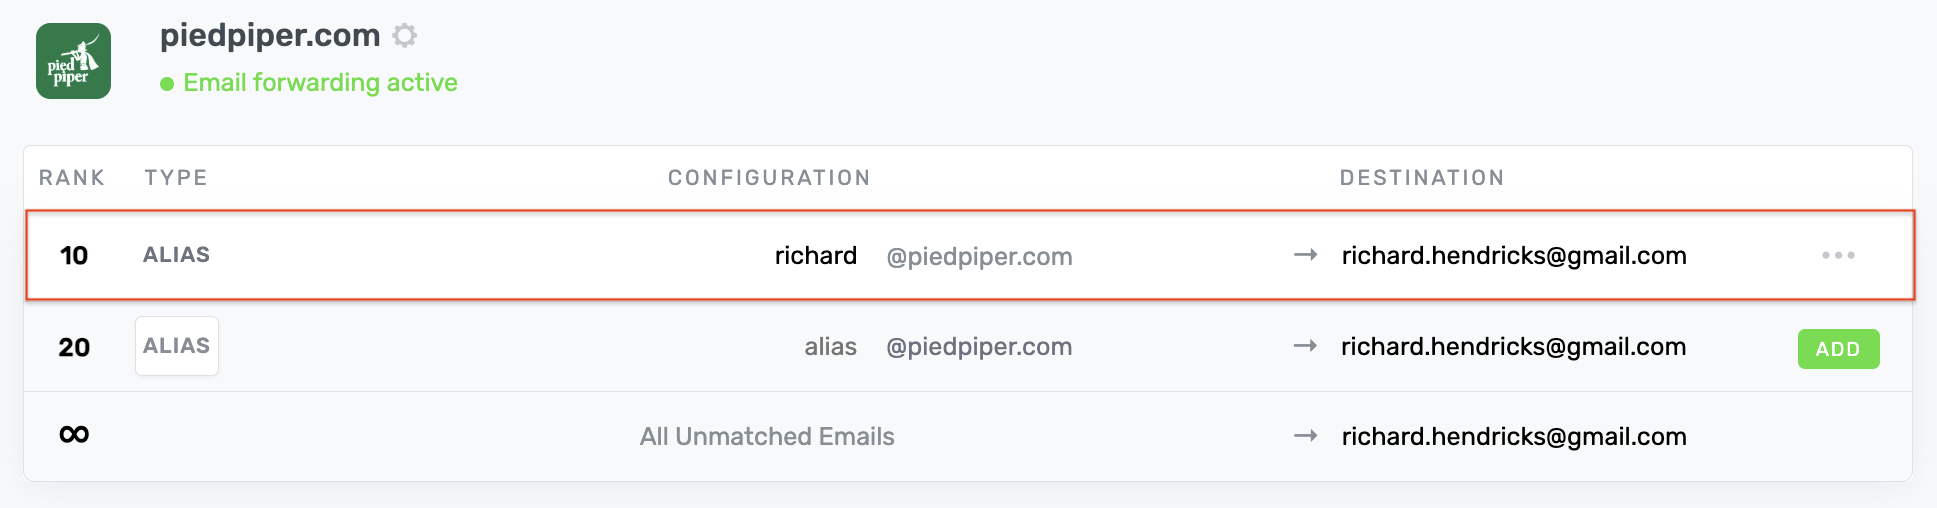Click the catch-all destination email address
The width and height of the screenshot is (1937, 508).
pyautogui.click(x=1513, y=437)
